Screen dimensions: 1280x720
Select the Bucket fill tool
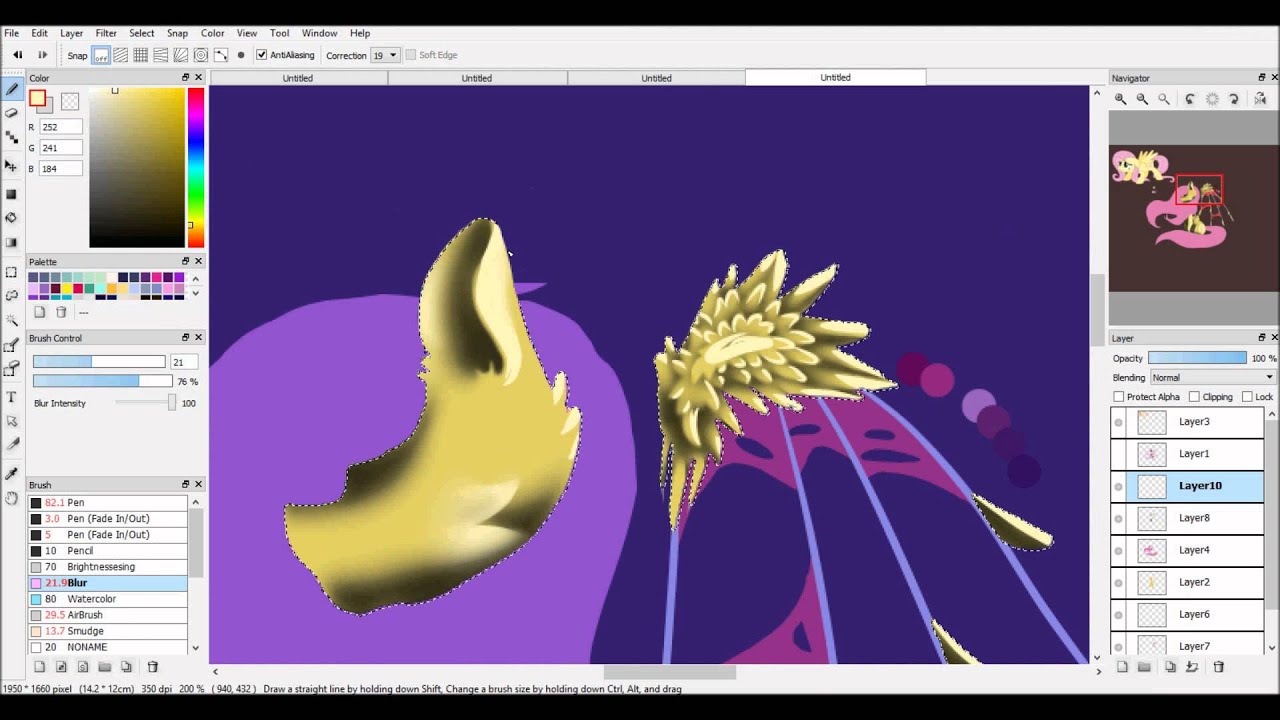[x=12, y=217]
